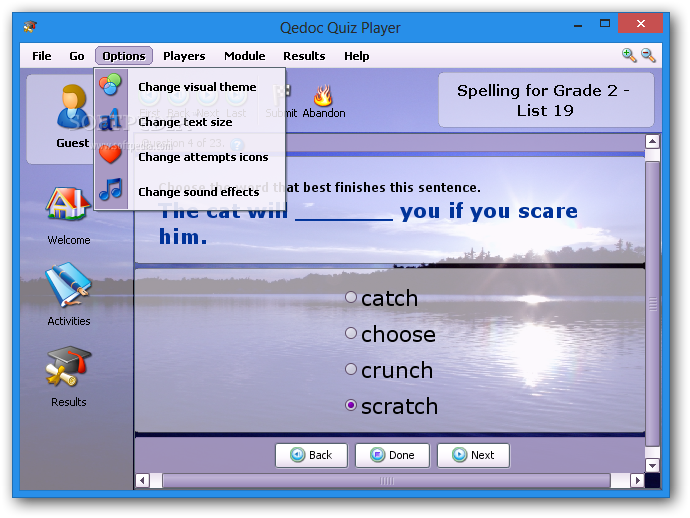
Task: Click the Done button
Action: (x=392, y=455)
